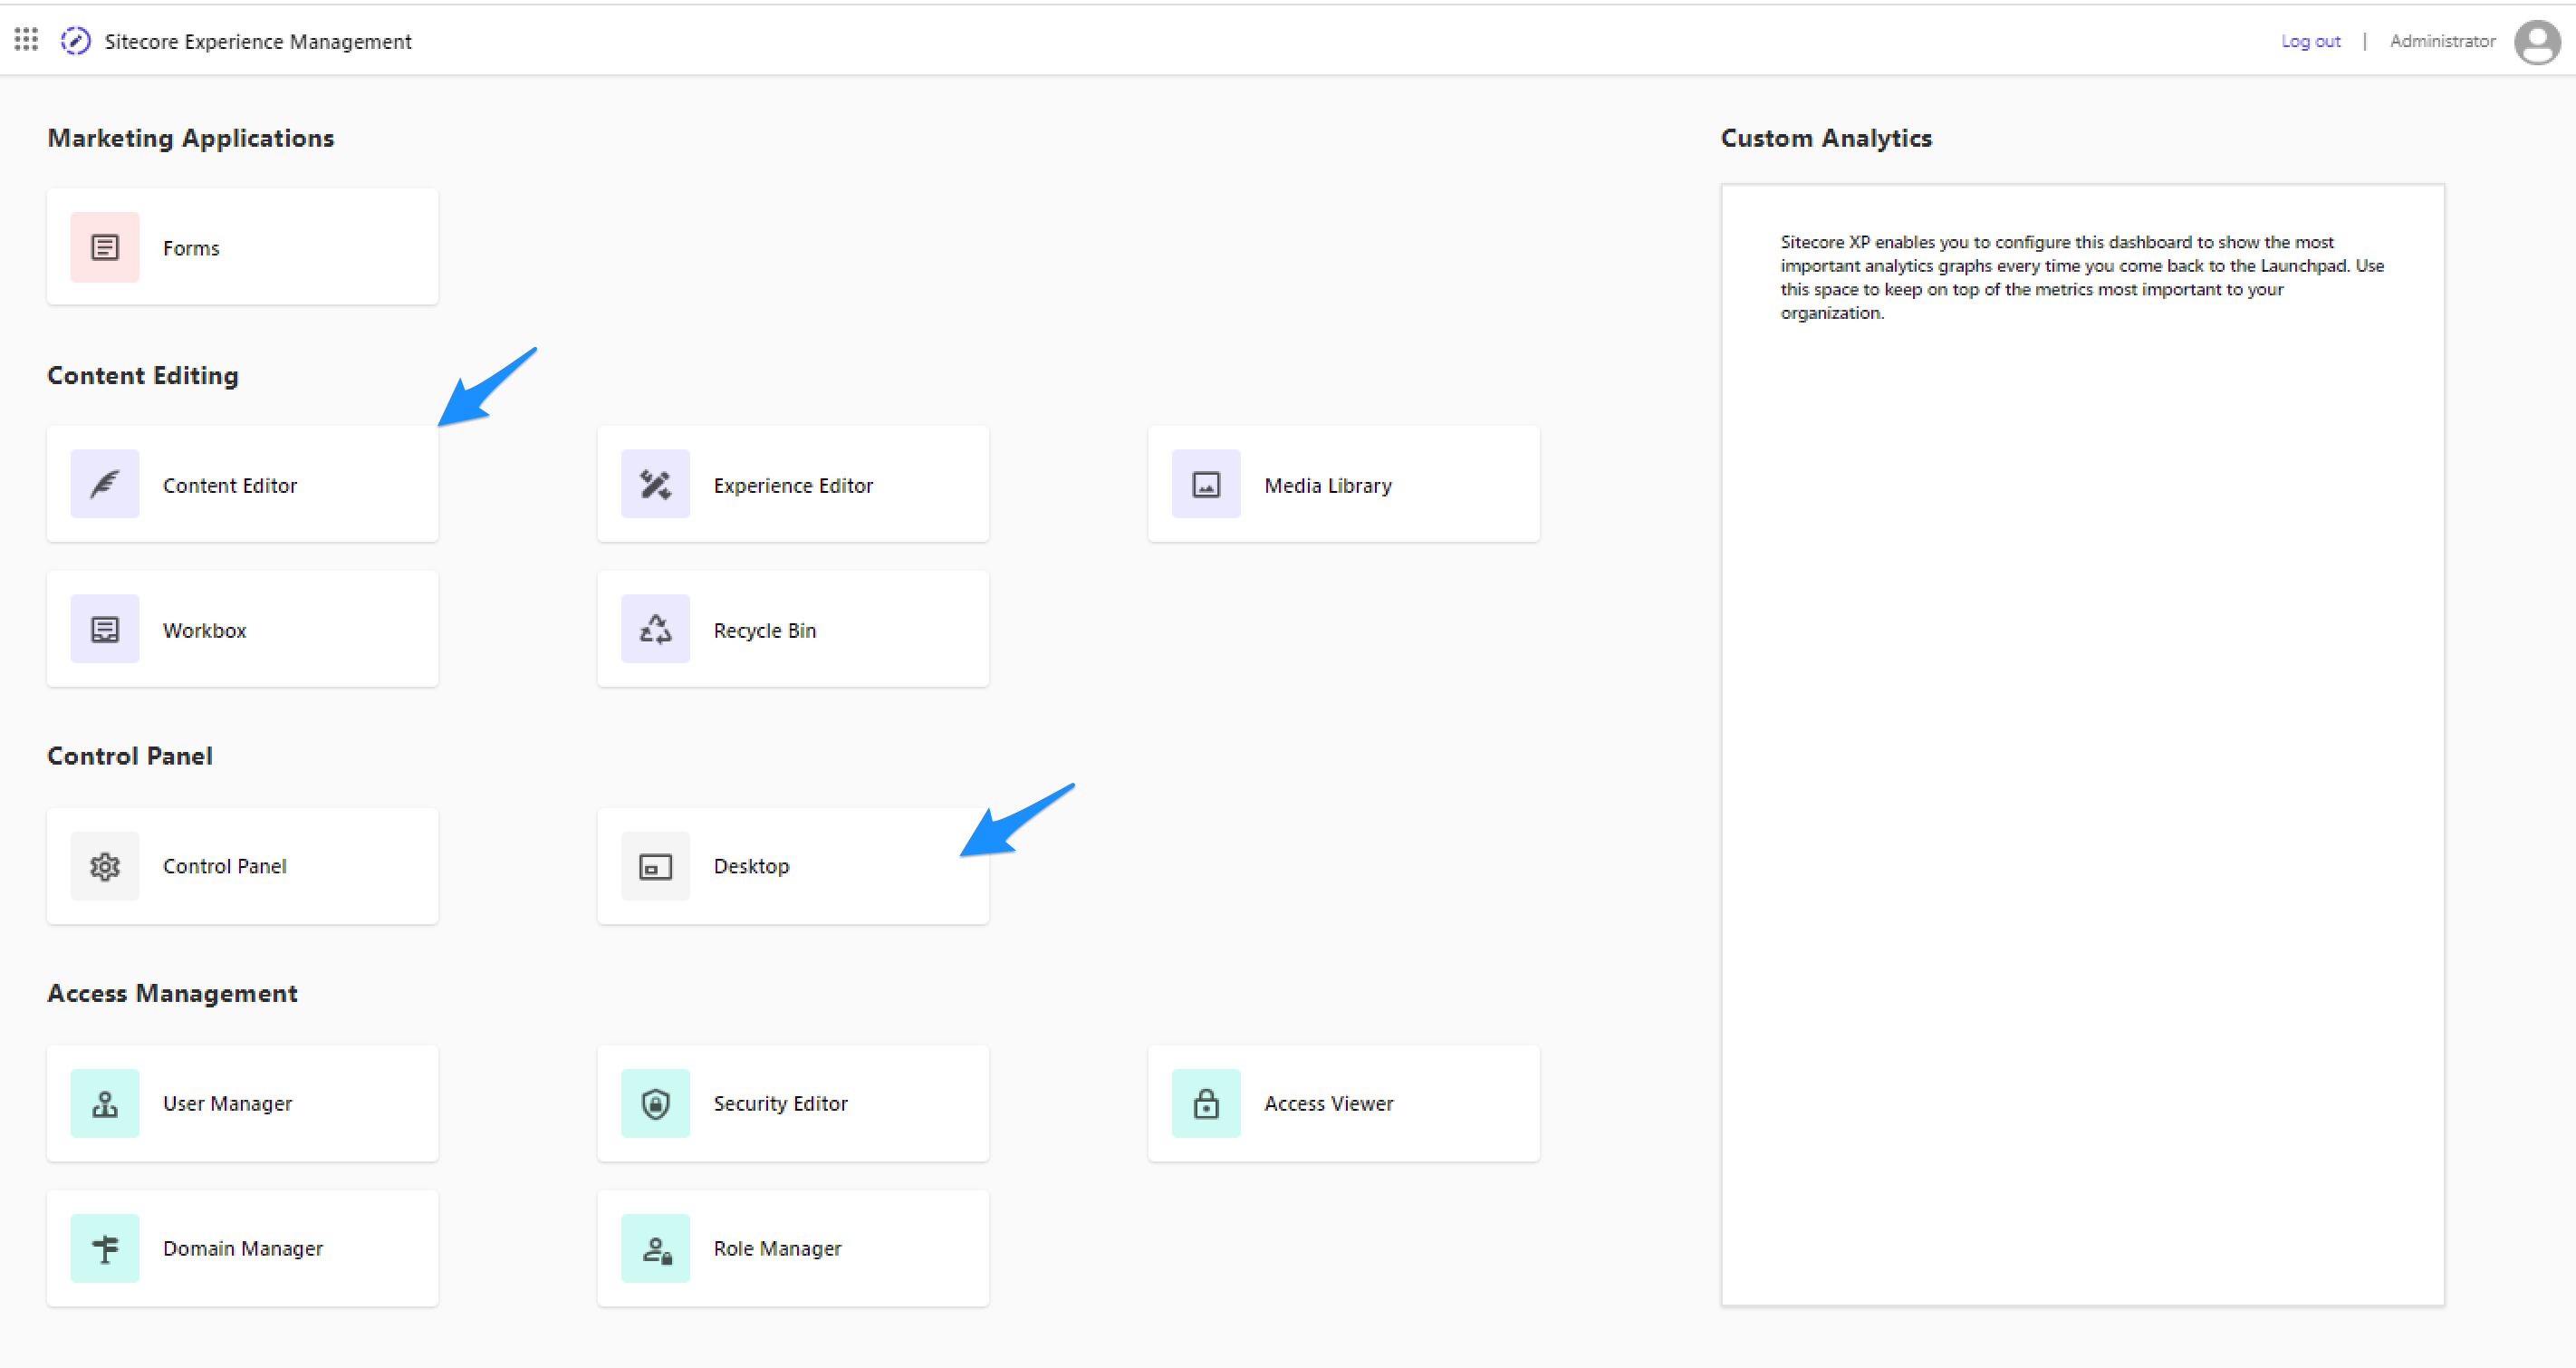The height and width of the screenshot is (1368, 2576).
Task: Click the Access Management heading
Action: [172, 993]
